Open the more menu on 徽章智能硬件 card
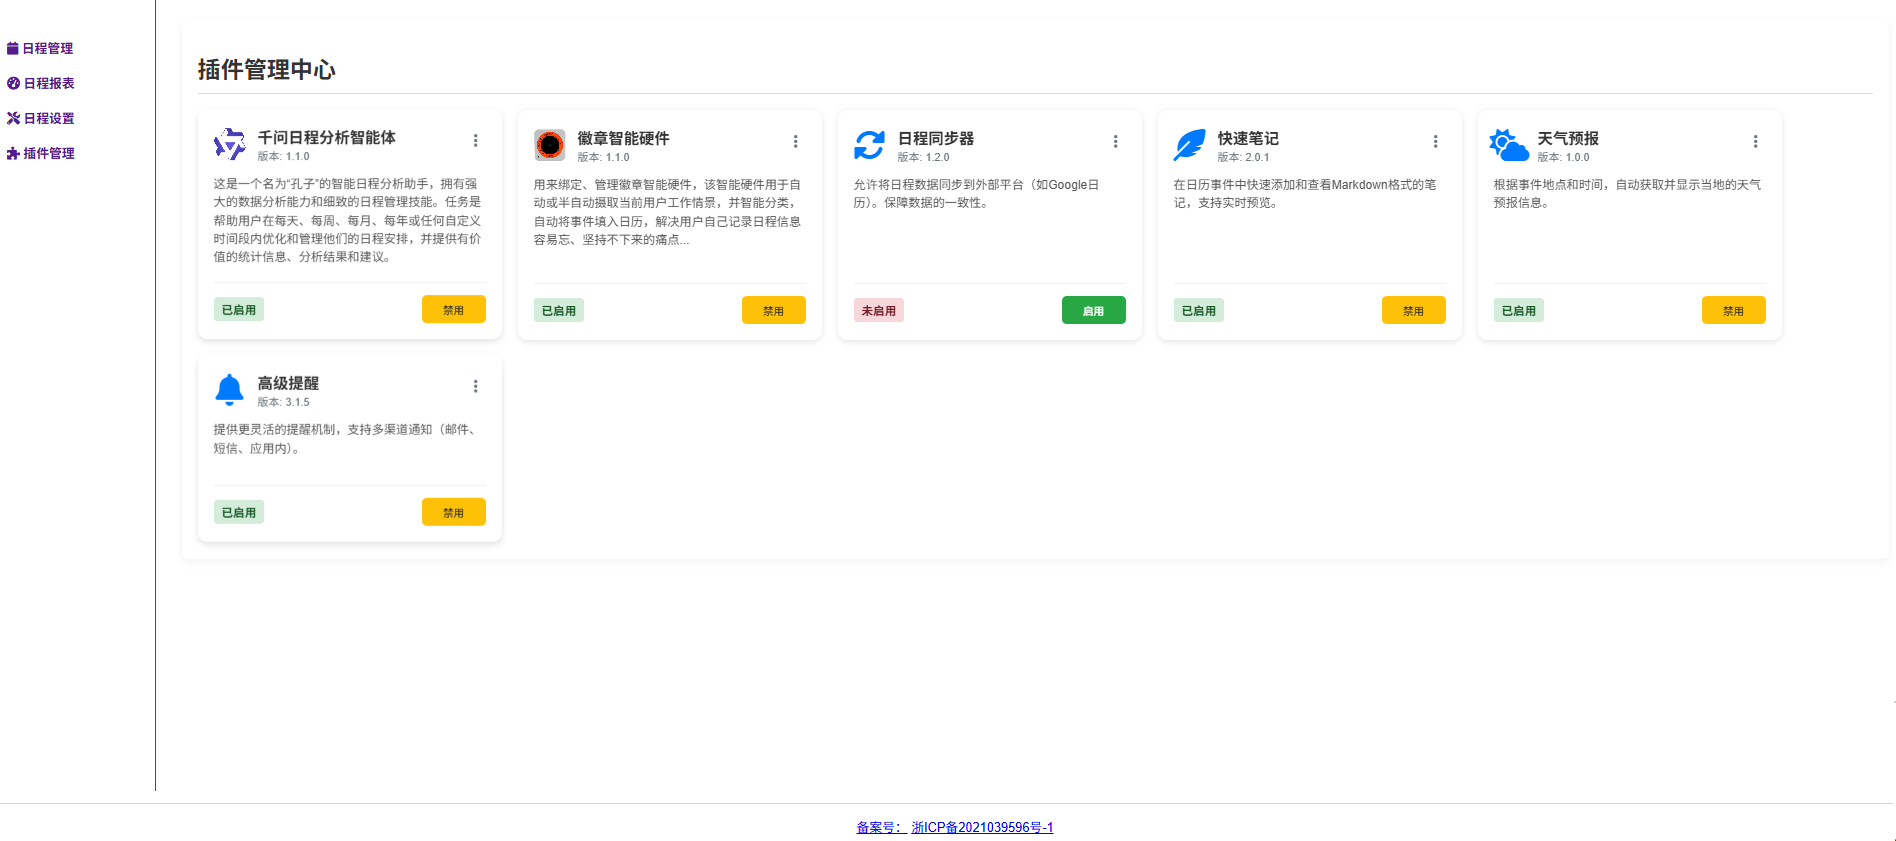 796,142
